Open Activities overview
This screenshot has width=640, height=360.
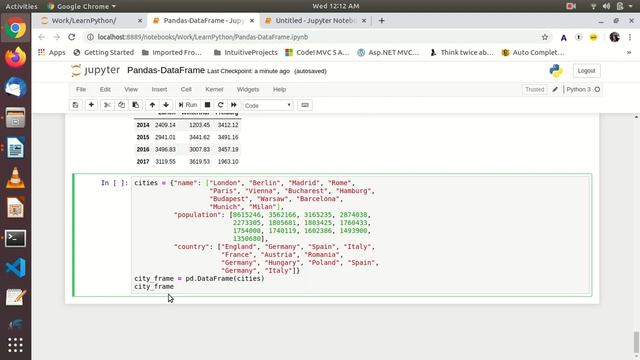coord(21,6)
